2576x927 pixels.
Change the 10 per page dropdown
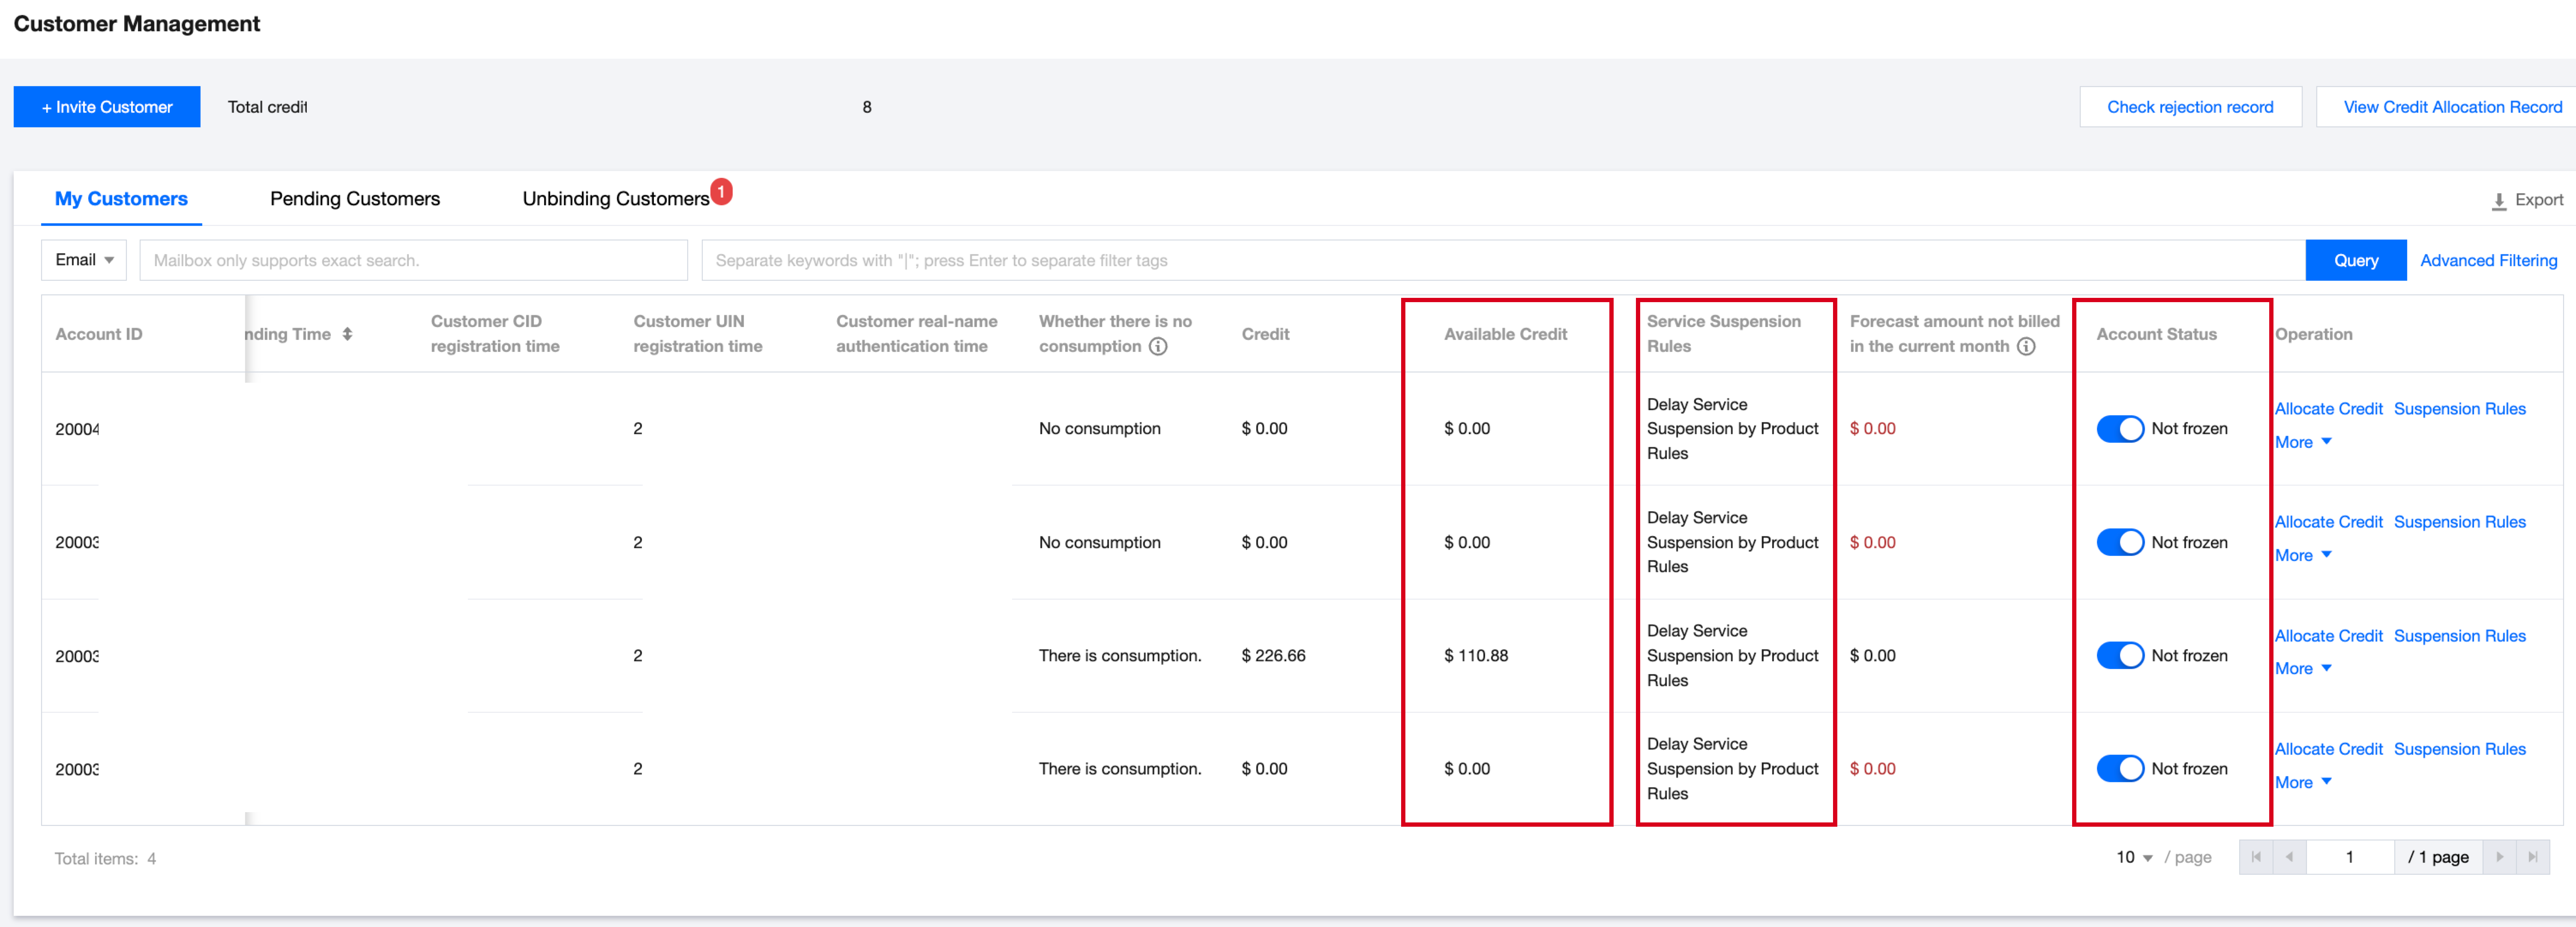[2134, 857]
